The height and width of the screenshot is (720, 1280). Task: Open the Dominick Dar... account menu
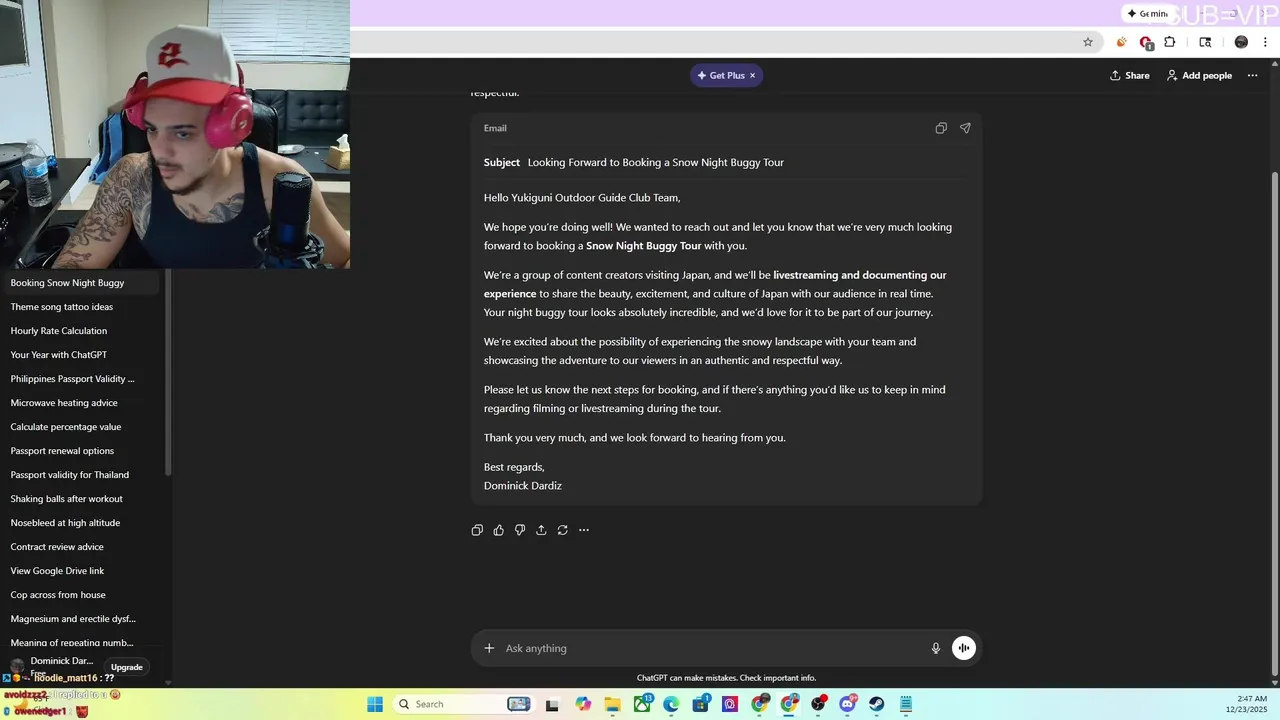tap(52, 665)
